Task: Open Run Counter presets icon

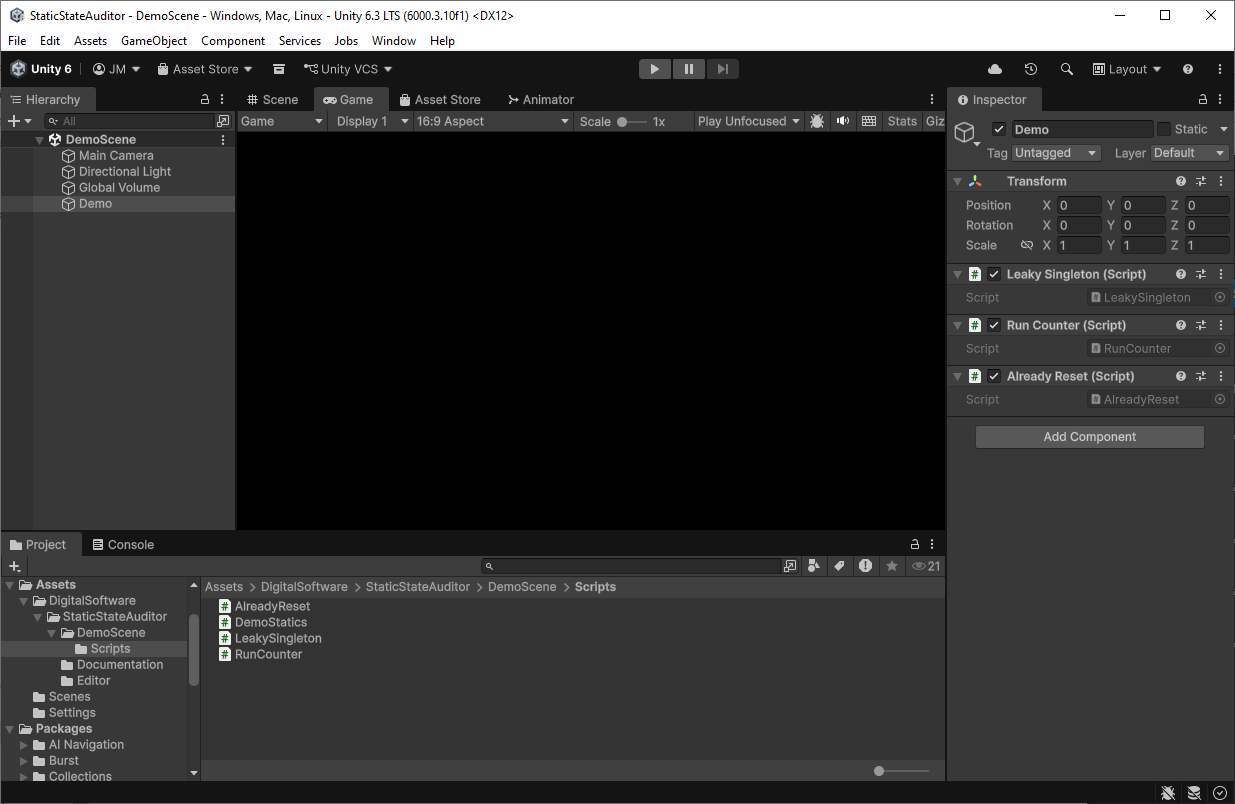Action: point(1201,325)
